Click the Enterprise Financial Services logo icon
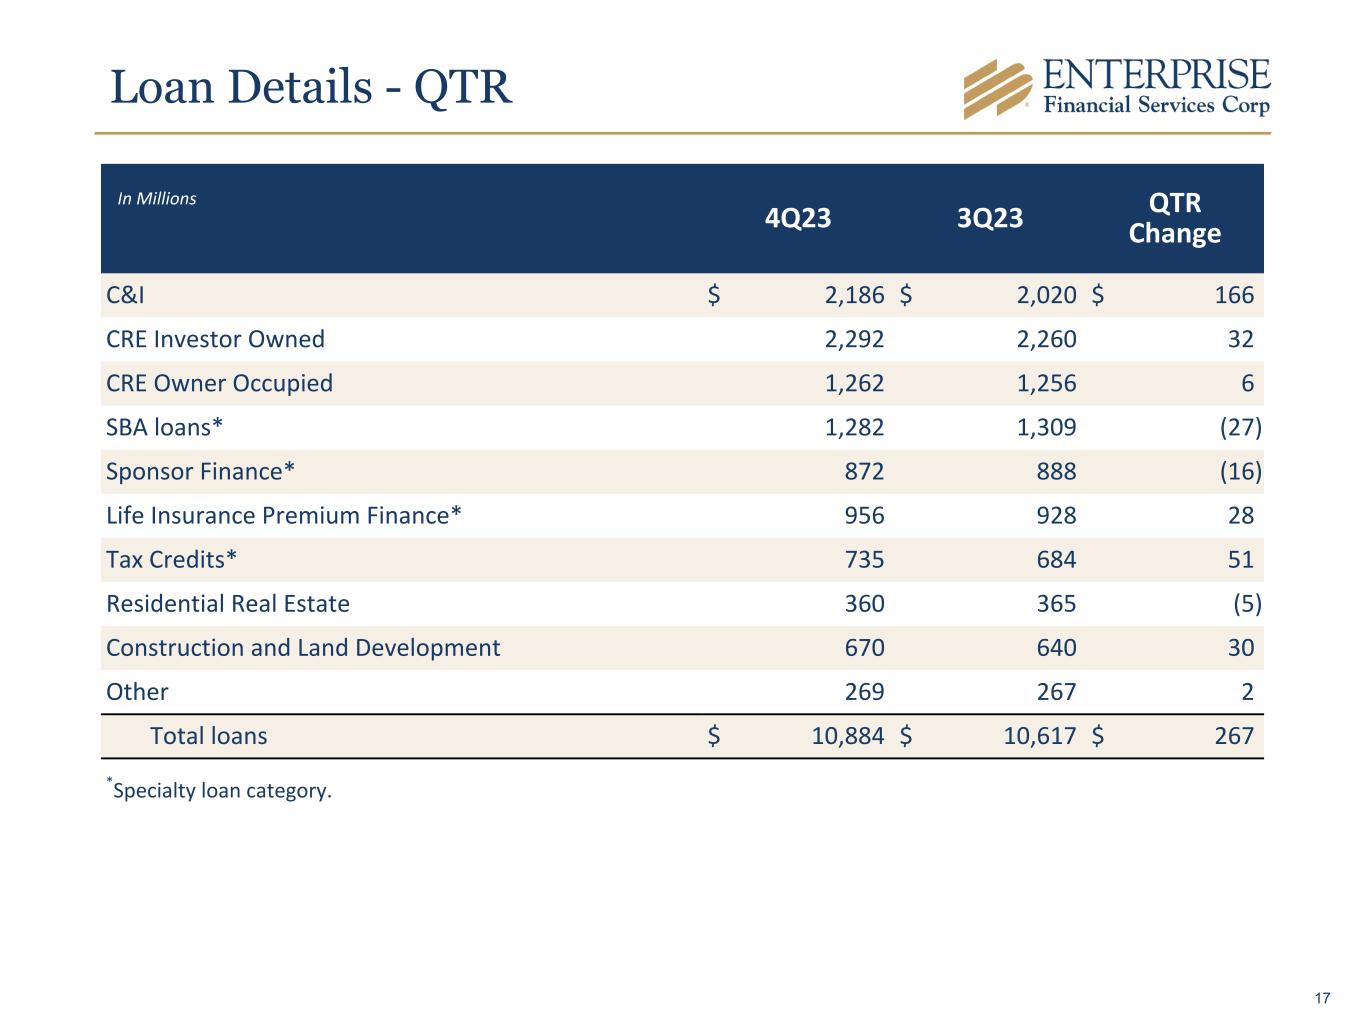The height and width of the screenshot is (1024, 1365). pos(997,89)
